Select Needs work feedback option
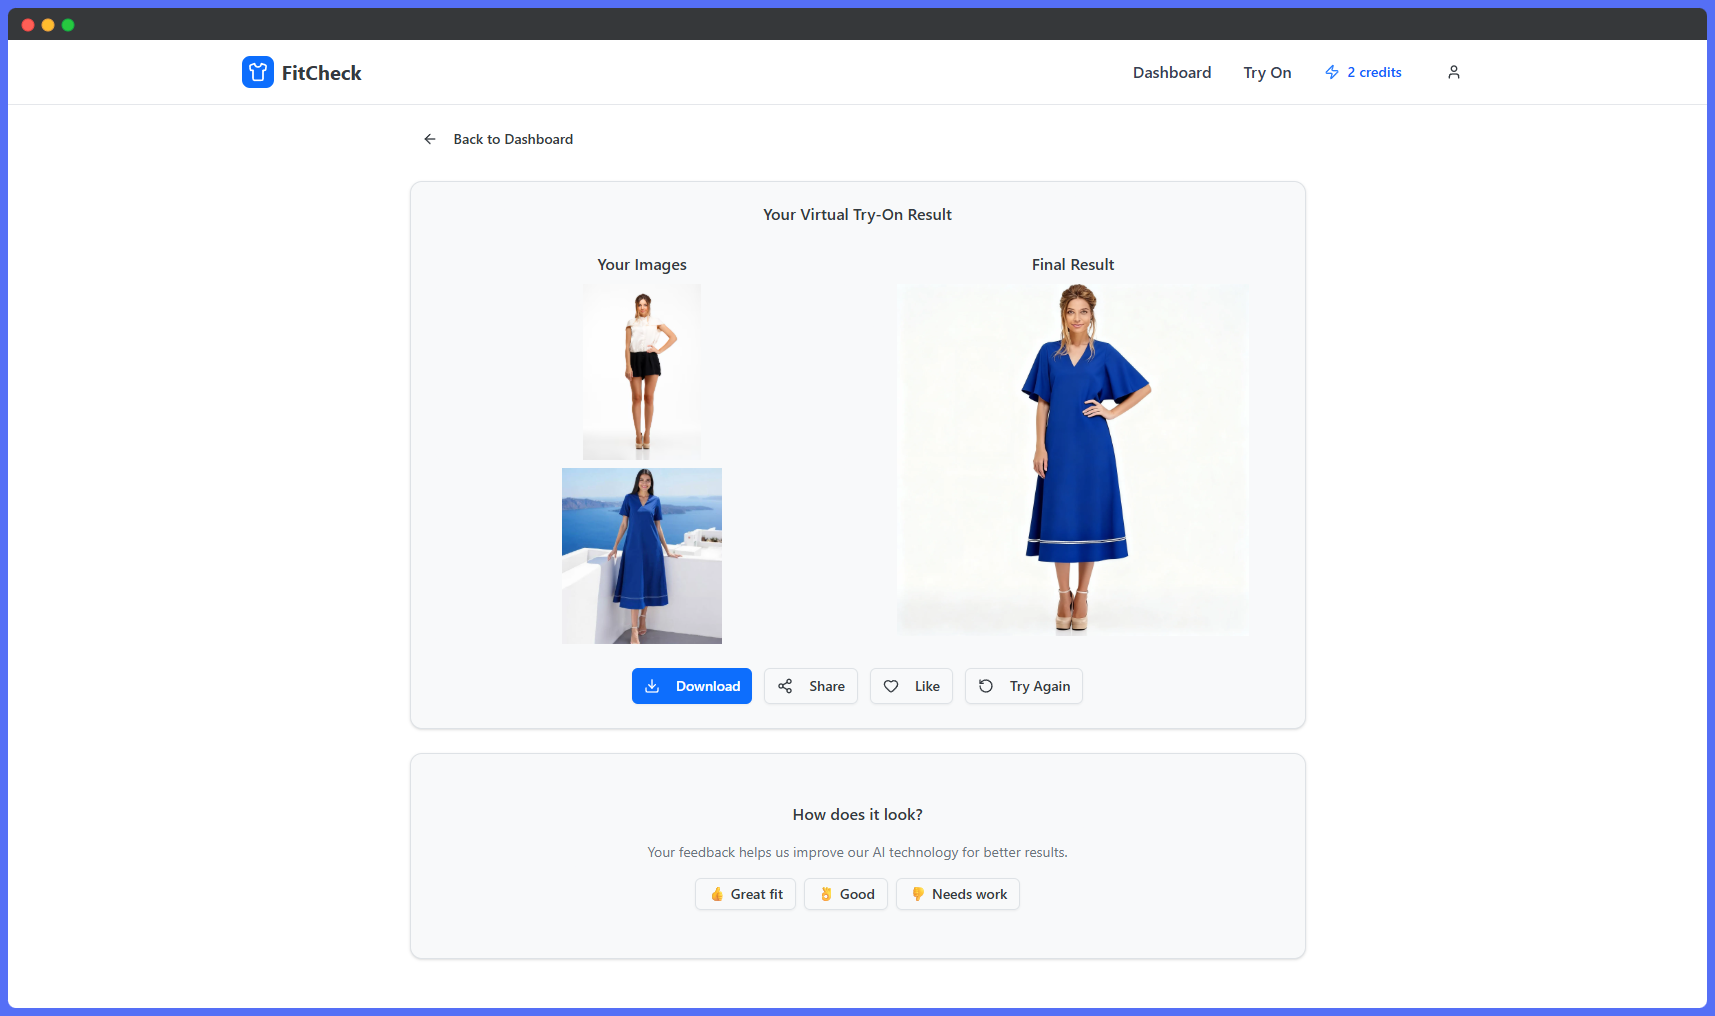The image size is (1715, 1016). click(958, 894)
